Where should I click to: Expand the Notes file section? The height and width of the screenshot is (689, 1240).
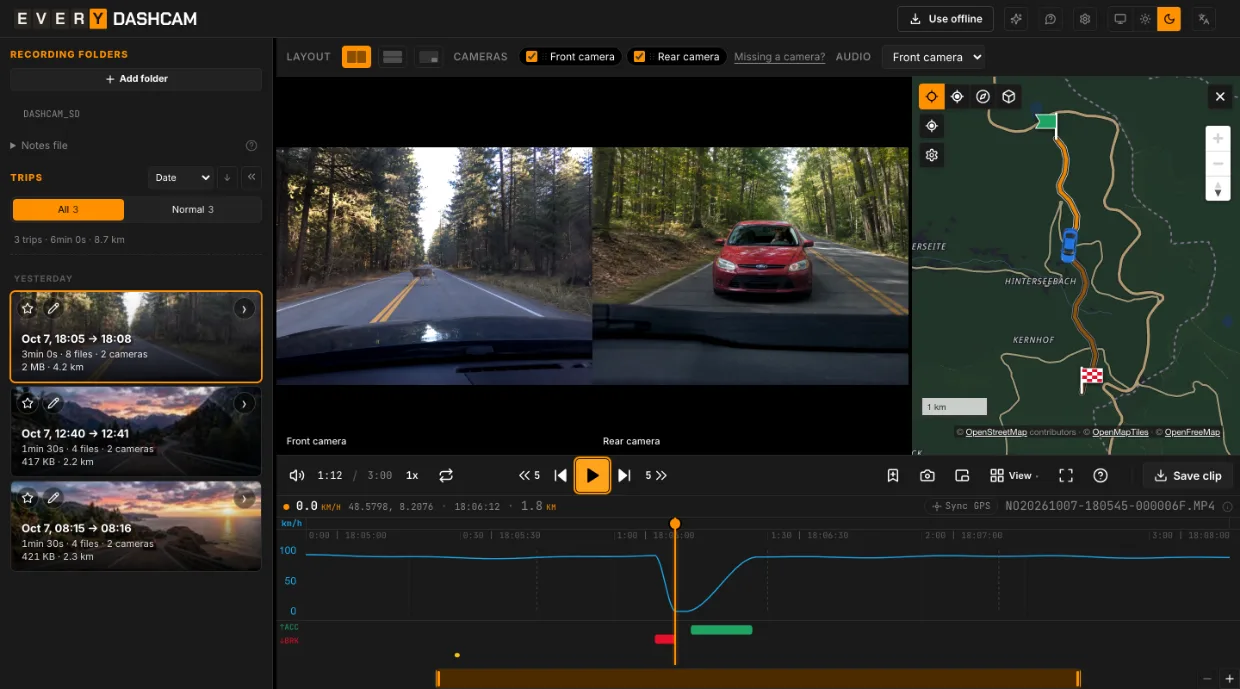coord(39,146)
